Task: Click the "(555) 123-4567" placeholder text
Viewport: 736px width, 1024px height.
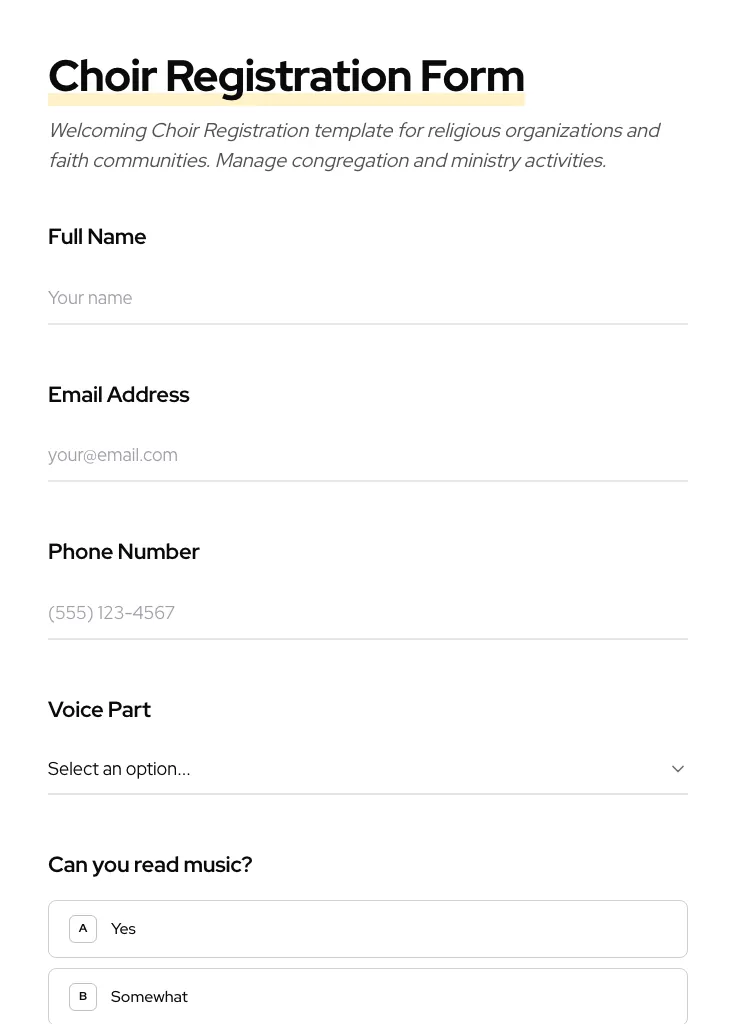Action: coord(111,613)
